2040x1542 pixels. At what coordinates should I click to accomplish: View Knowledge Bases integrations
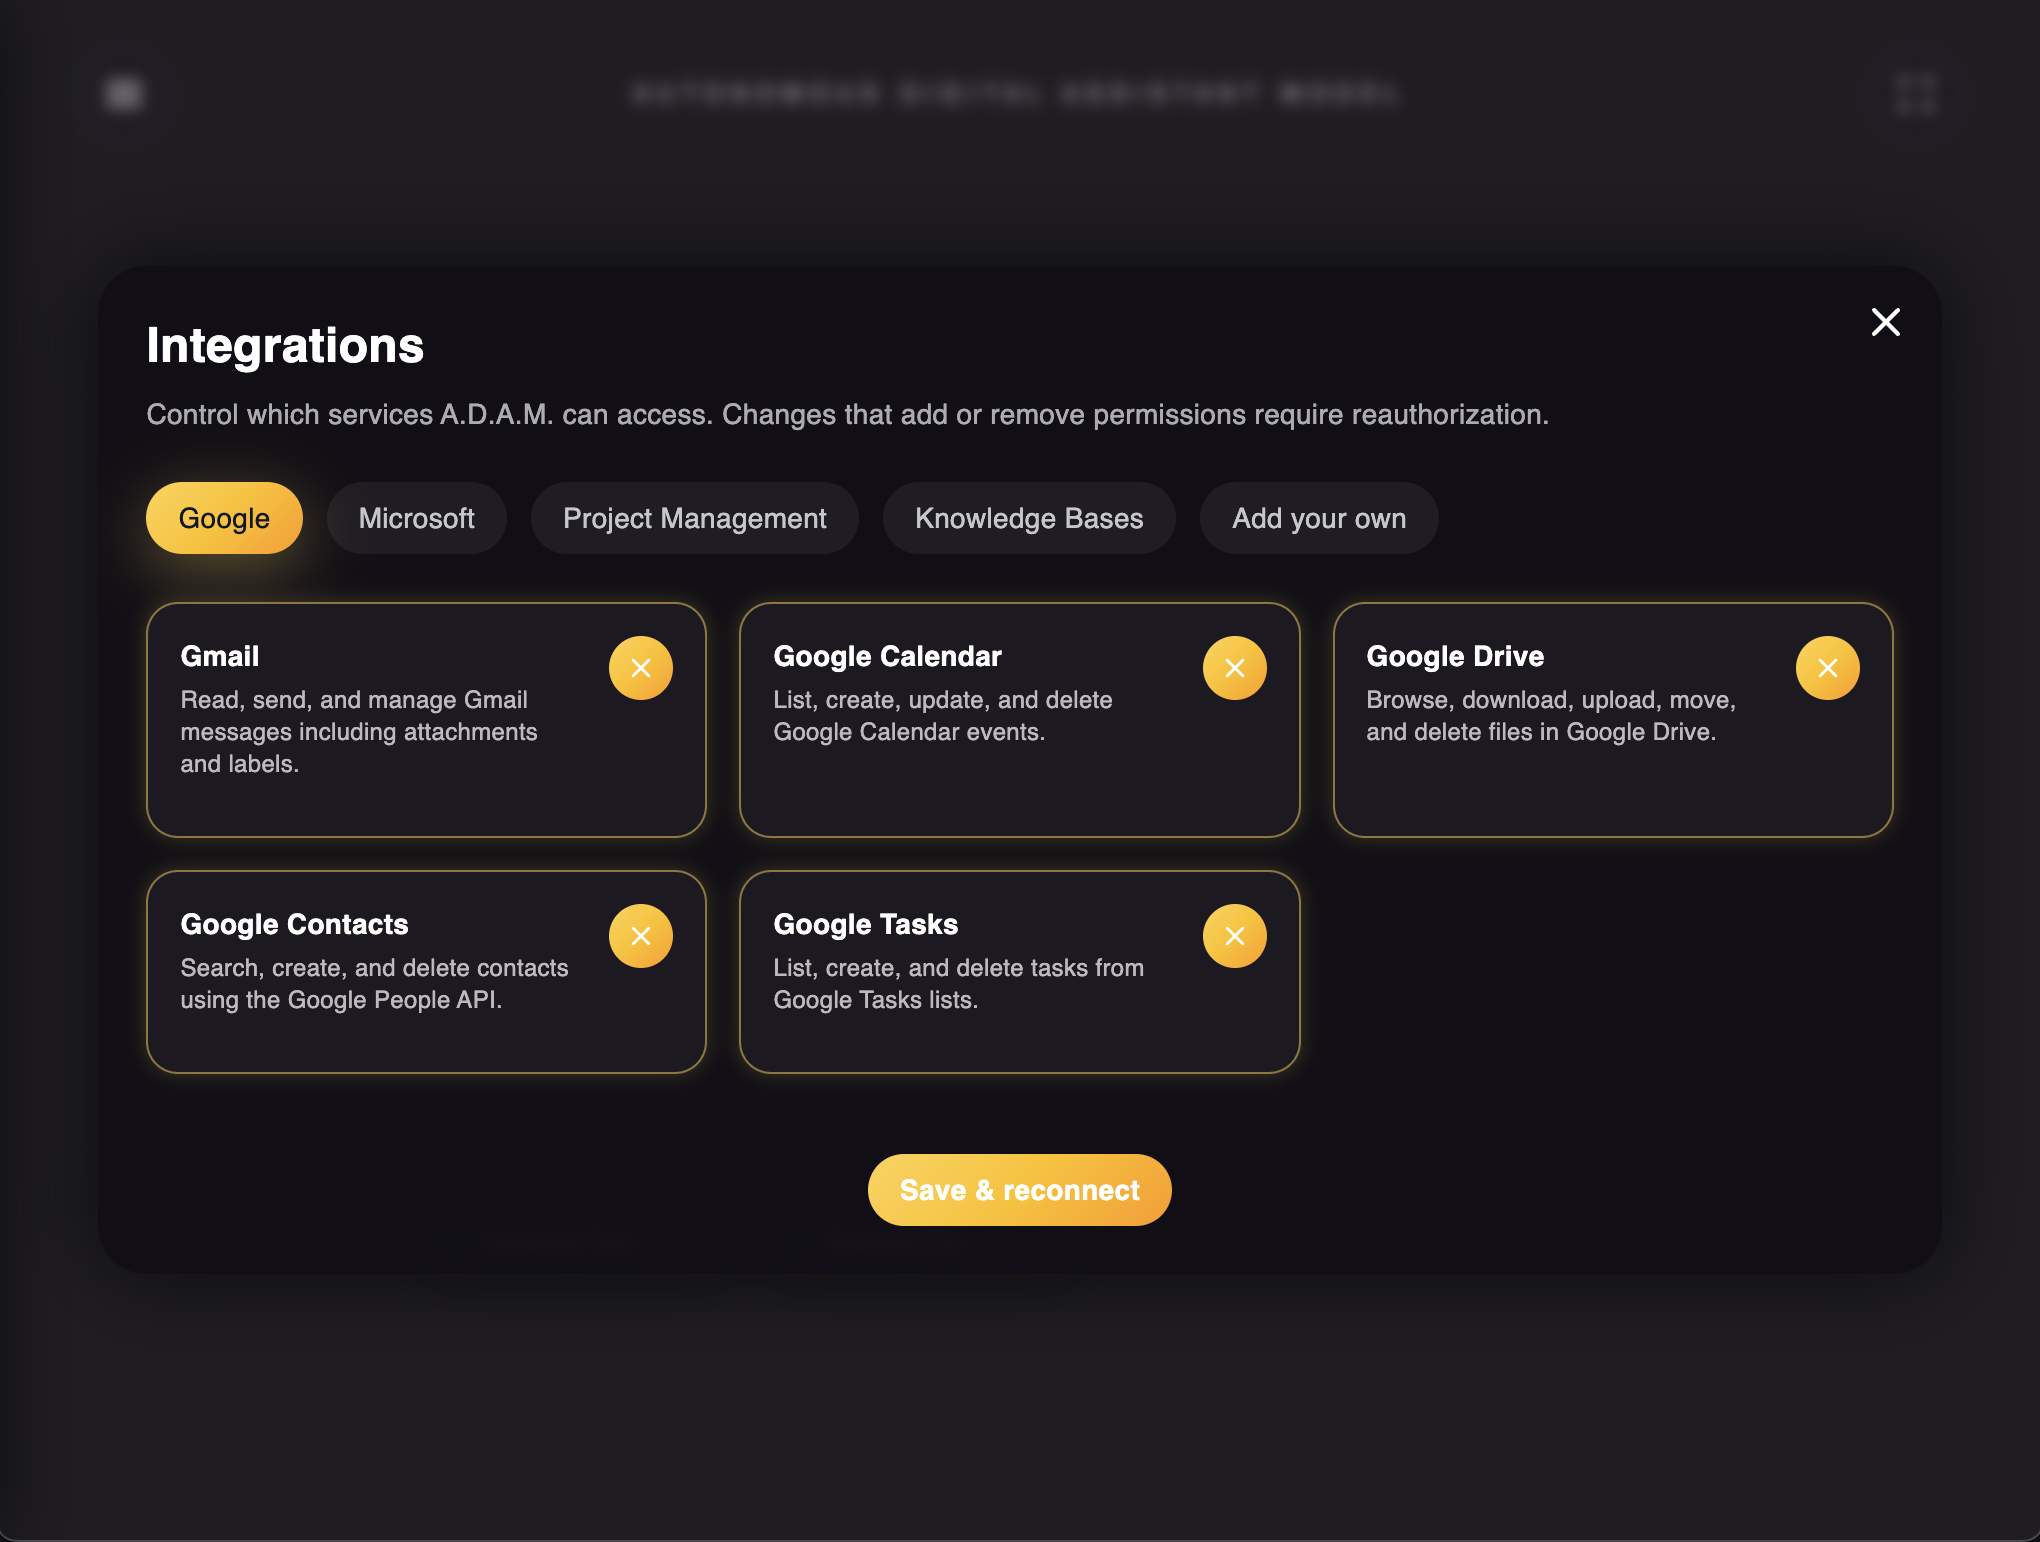point(1028,518)
